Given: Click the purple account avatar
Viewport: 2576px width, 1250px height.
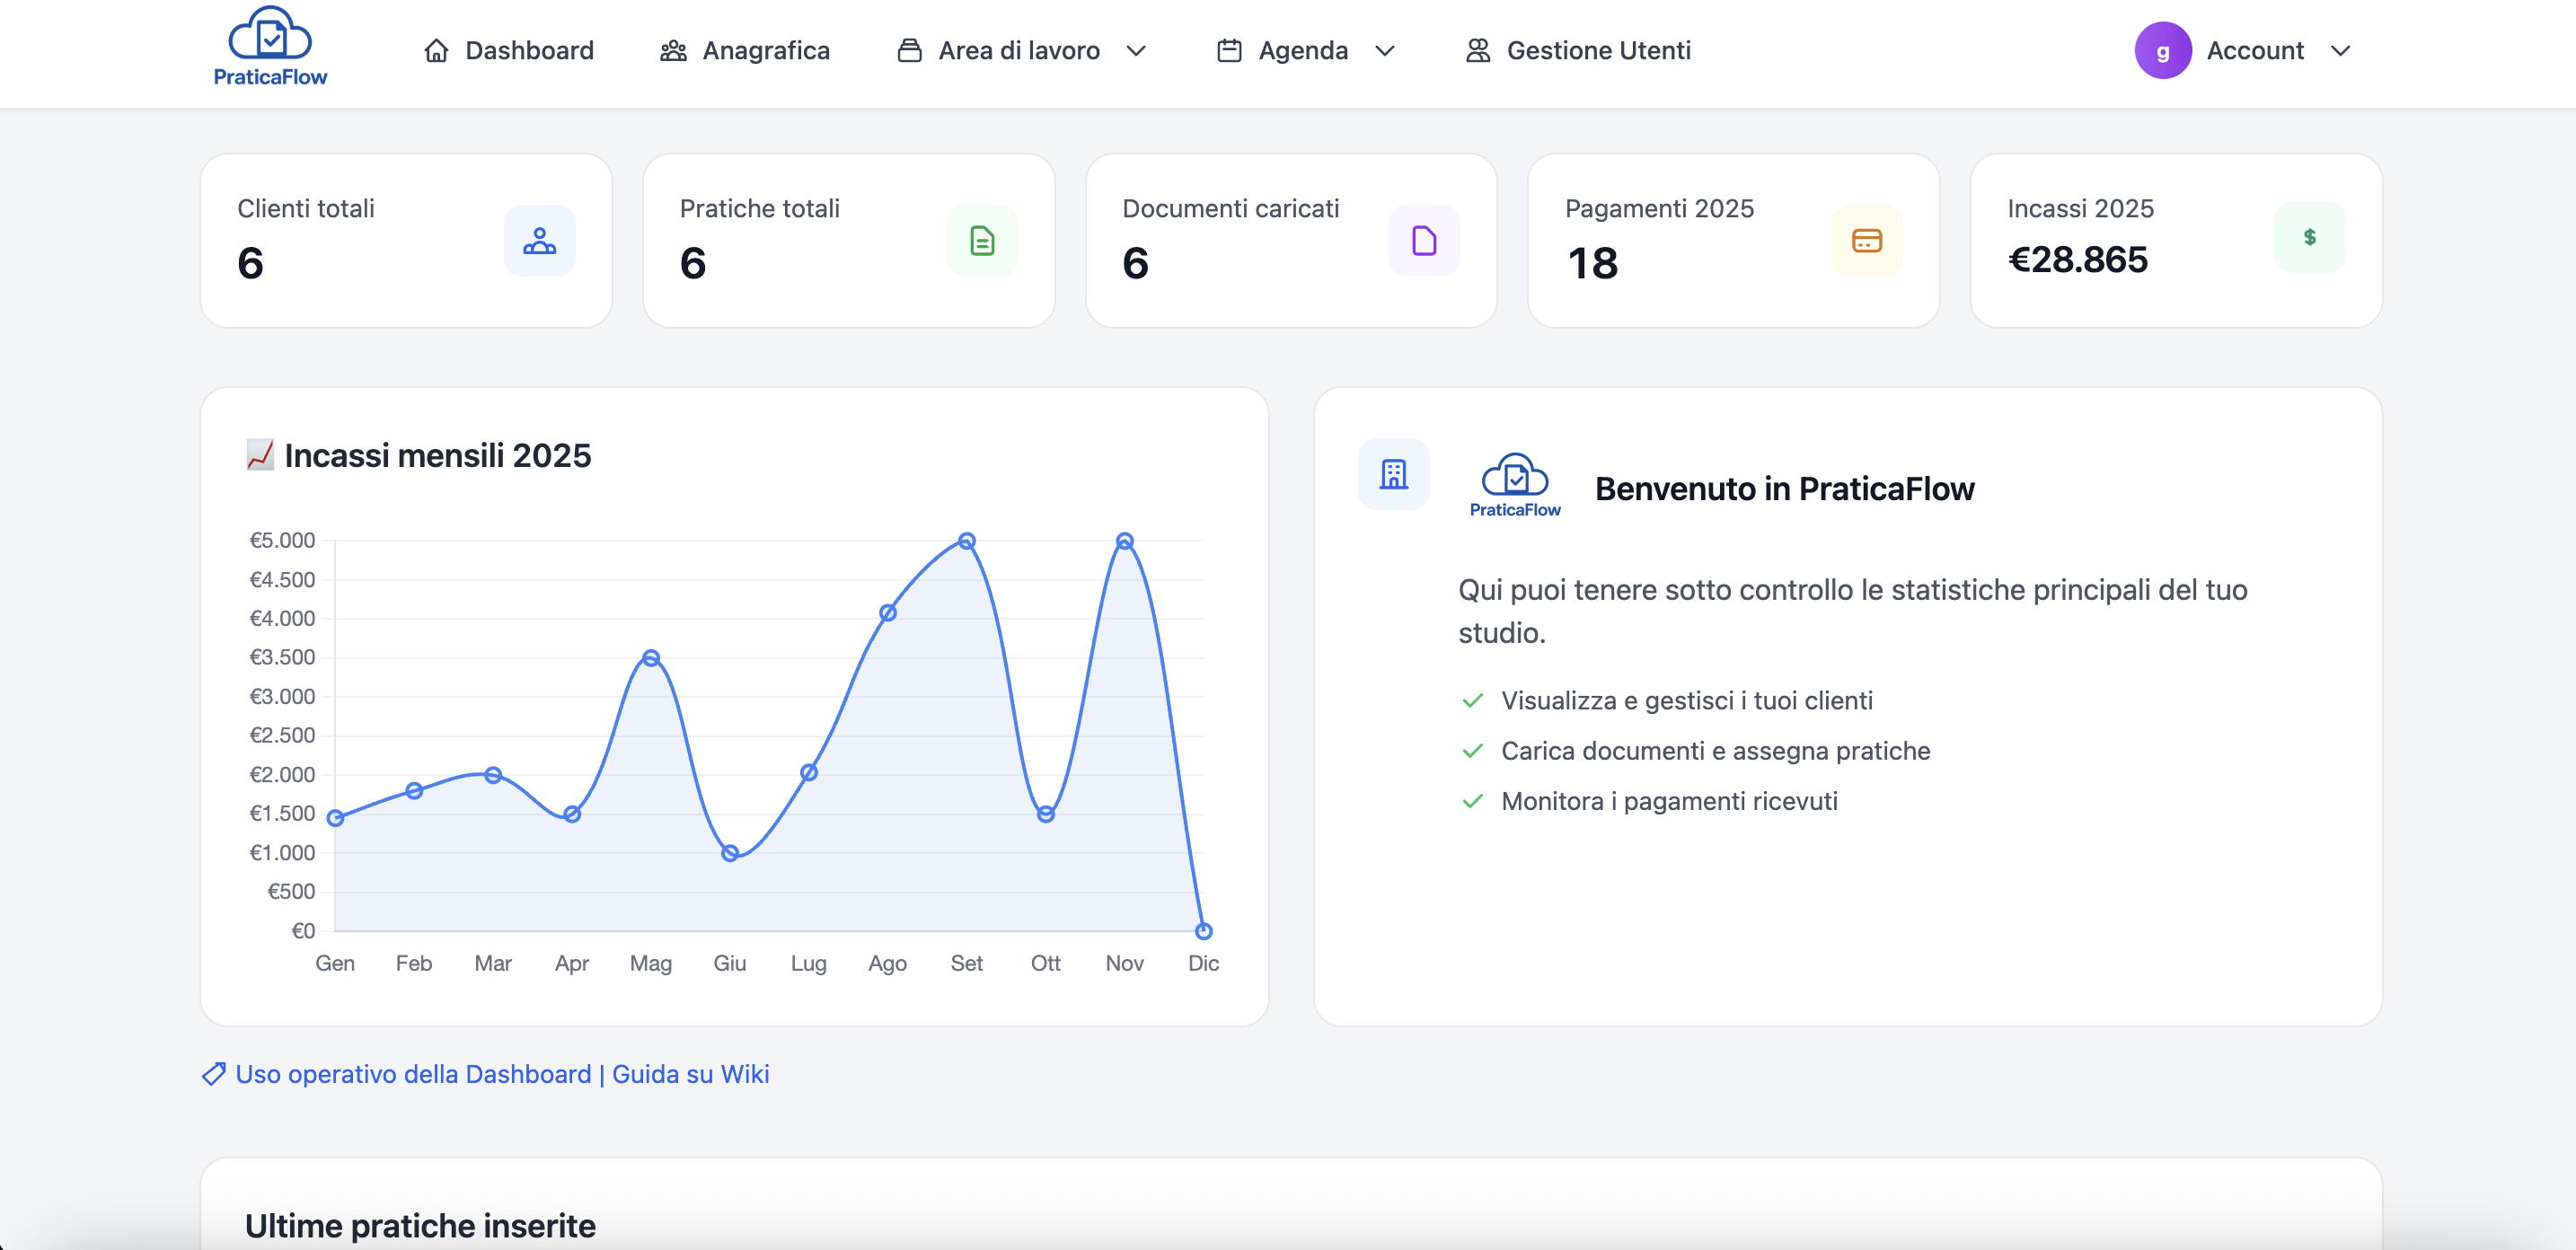Looking at the screenshot, I should (x=2163, y=51).
